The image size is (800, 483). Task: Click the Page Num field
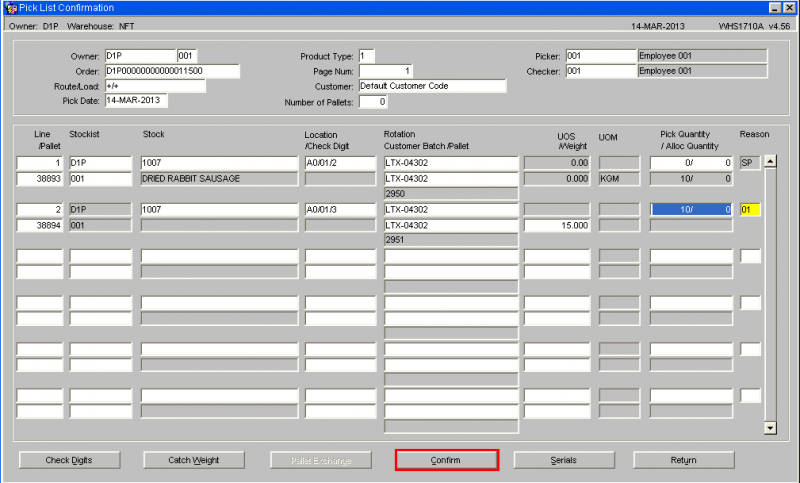(386, 71)
